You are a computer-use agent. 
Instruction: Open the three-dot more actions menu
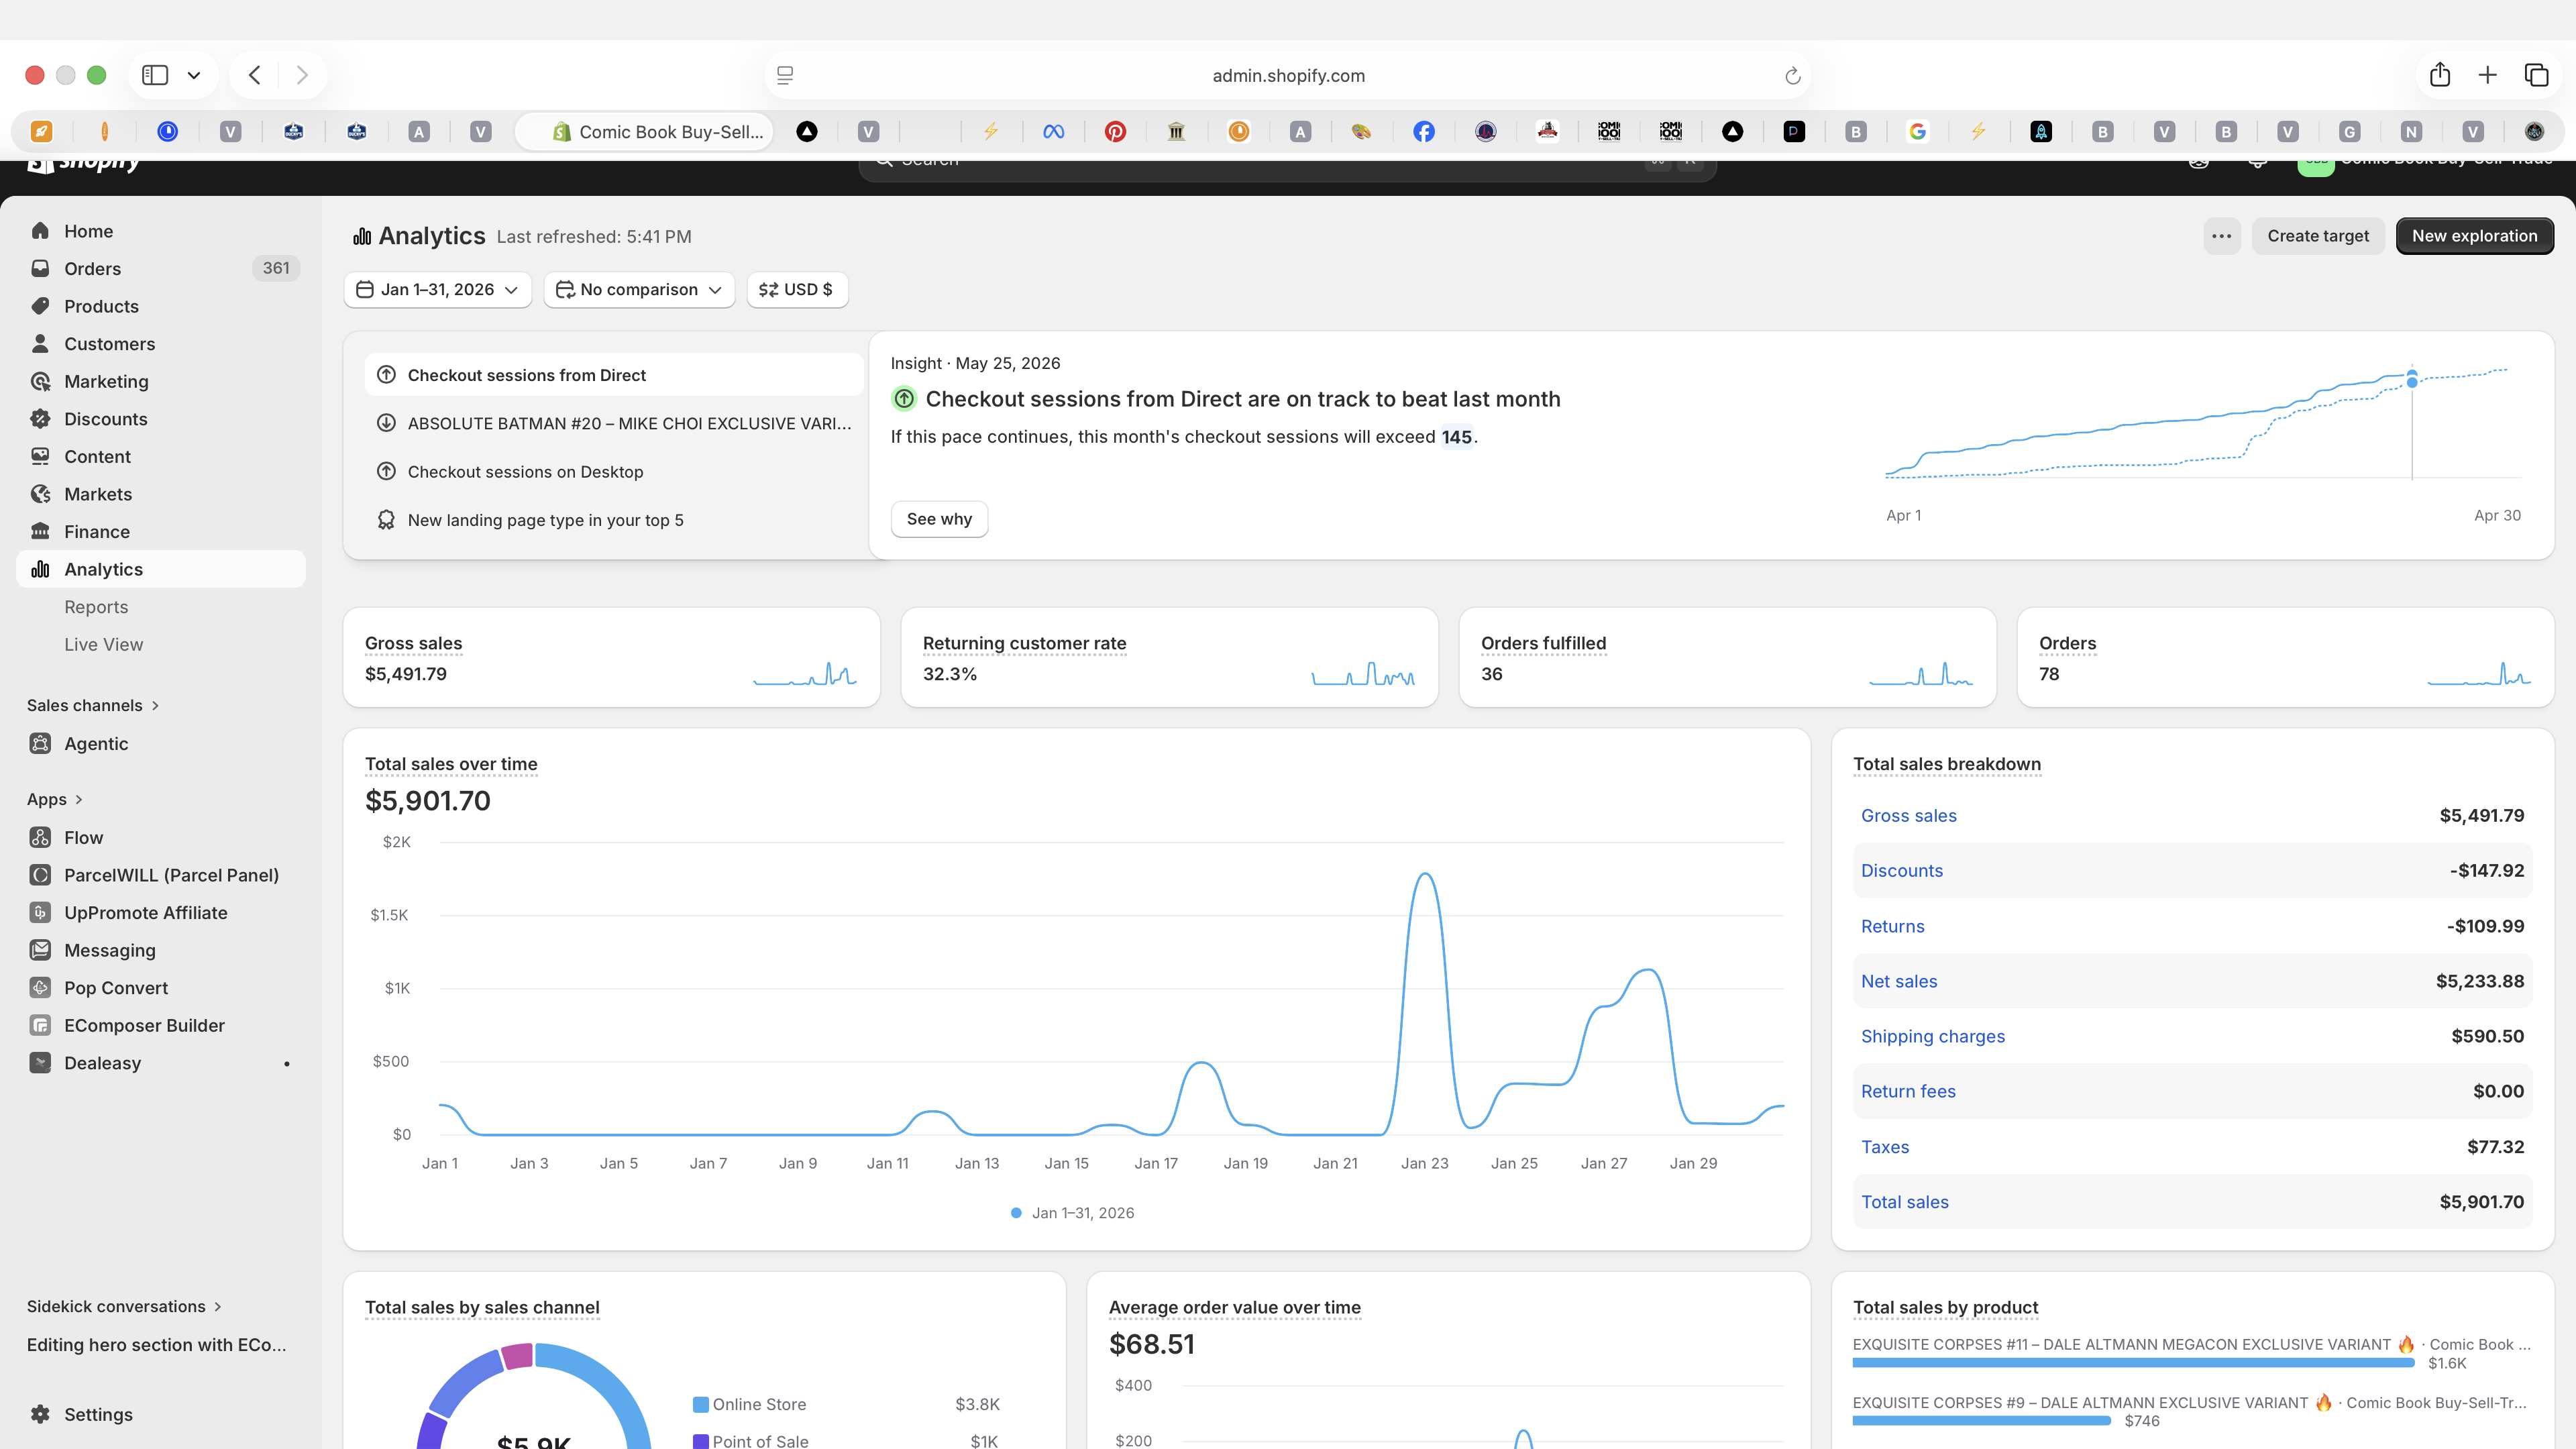pos(2222,236)
